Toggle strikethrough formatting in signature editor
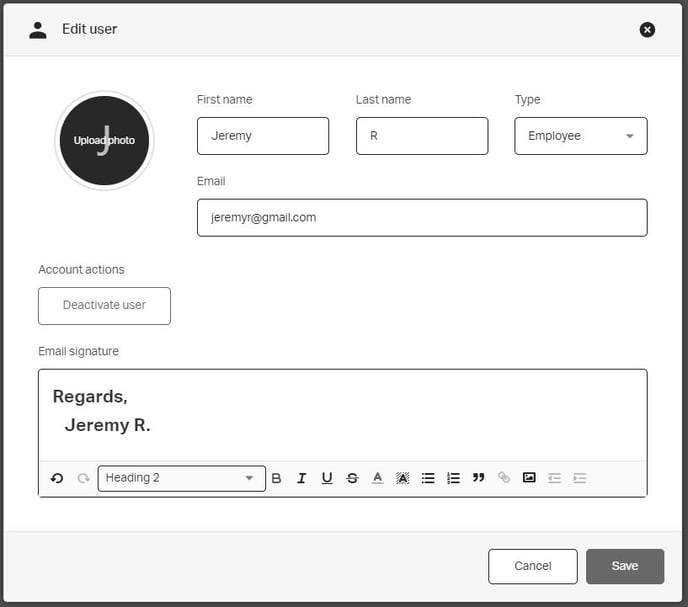 (x=352, y=478)
